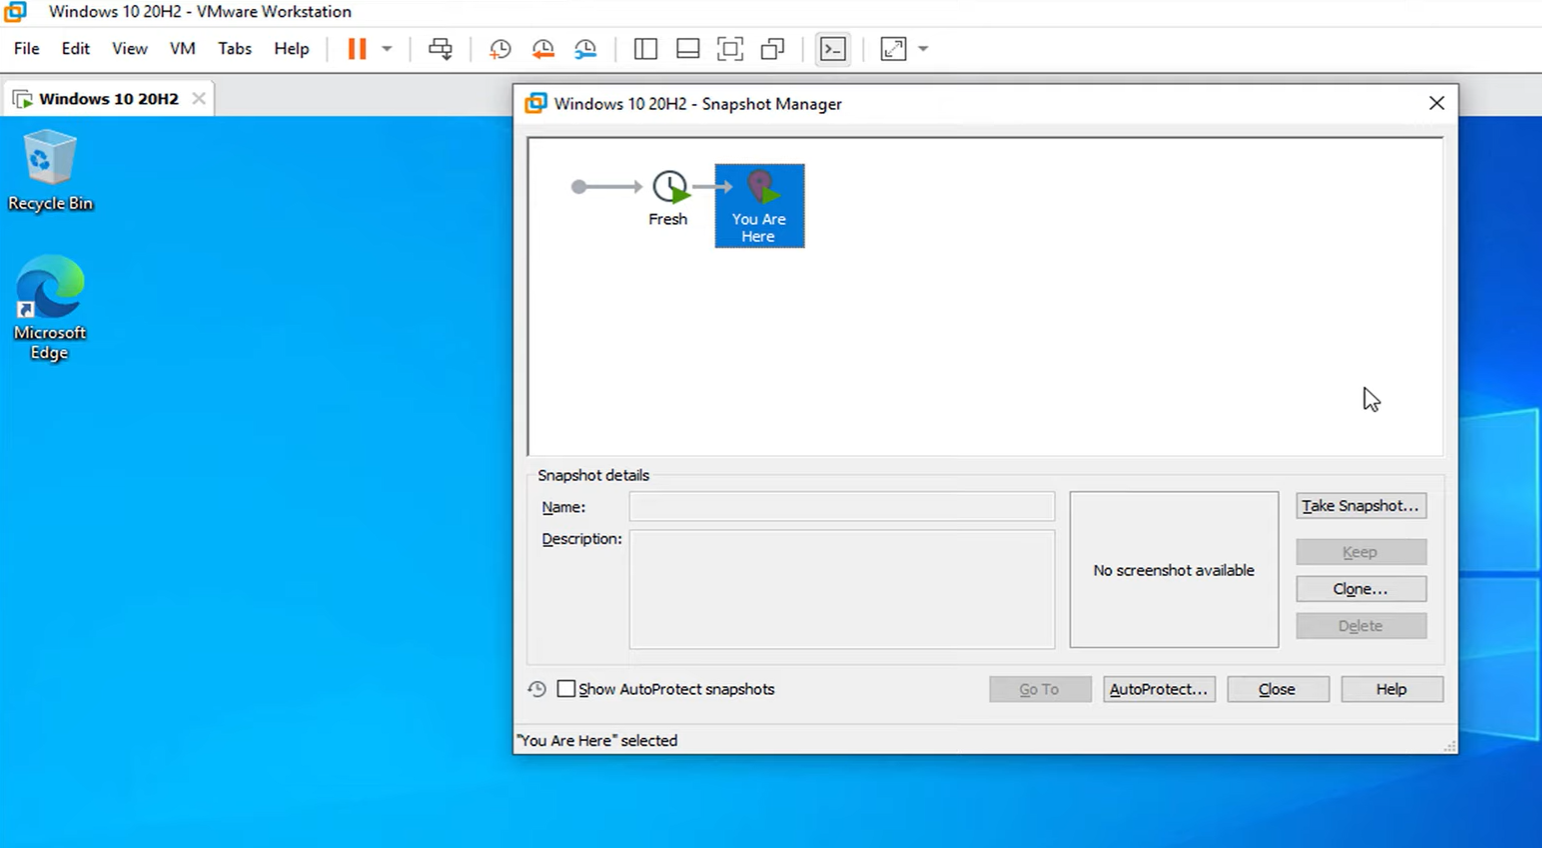Open the power options dropdown arrow

387,49
